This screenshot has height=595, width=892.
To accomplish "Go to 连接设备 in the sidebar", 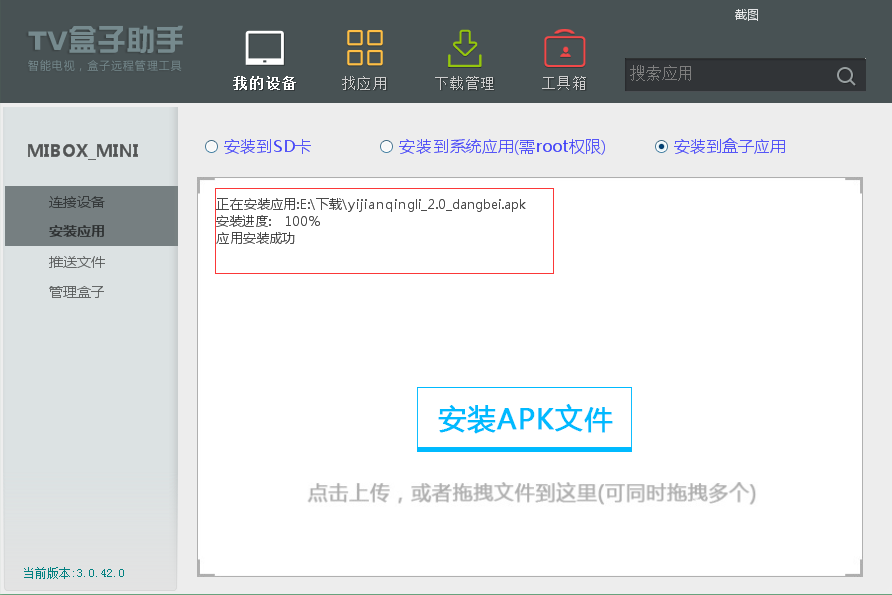I will point(77,202).
